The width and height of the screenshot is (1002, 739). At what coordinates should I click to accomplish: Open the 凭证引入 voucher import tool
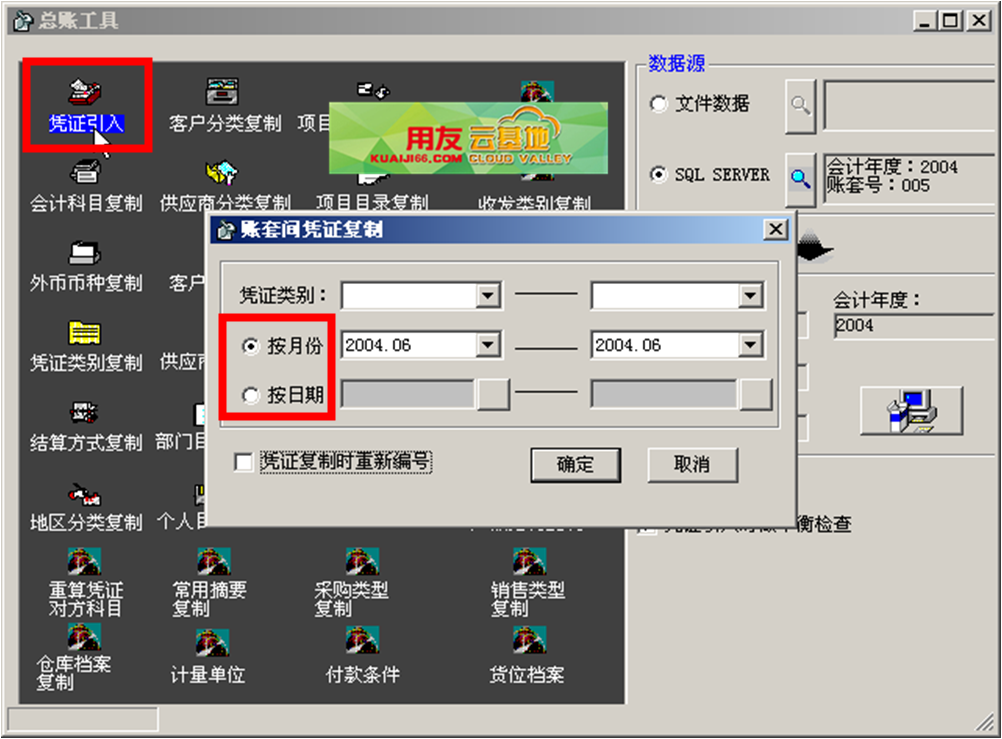coord(86,107)
